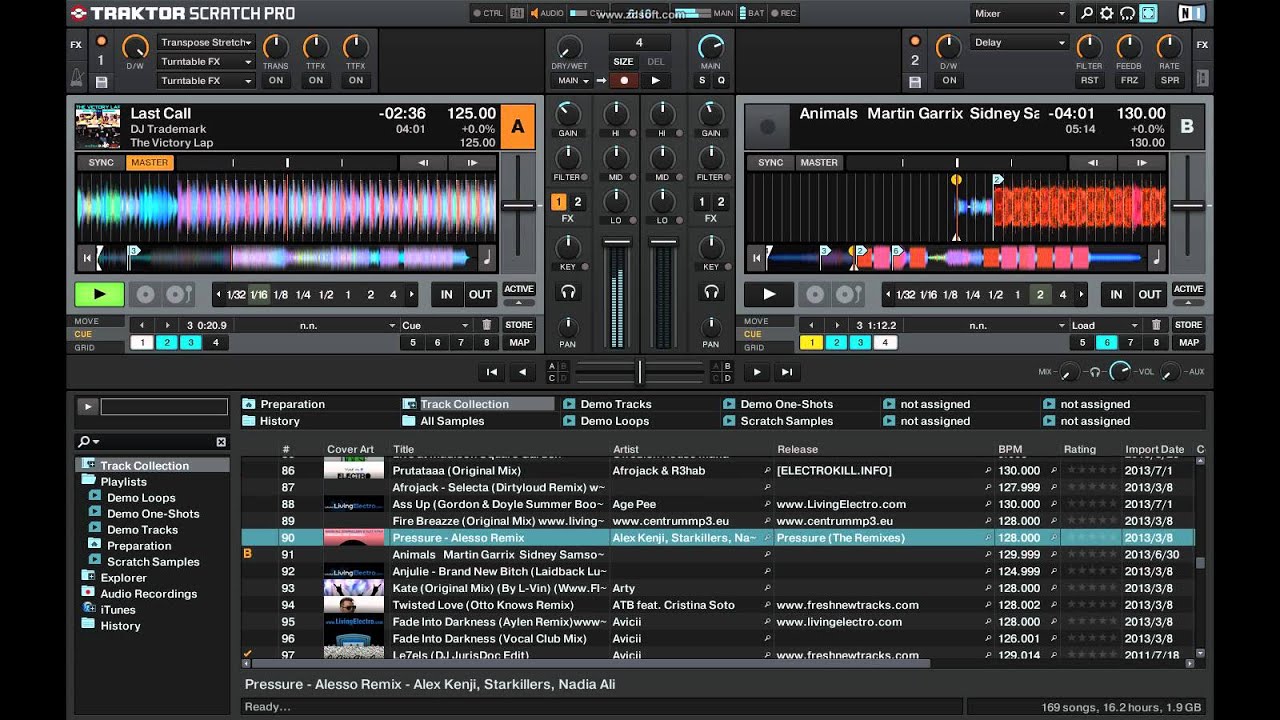This screenshot has height=720, width=1280.
Task: Open the MAIN loop recorder source dropdown
Action: (x=572, y=80)
